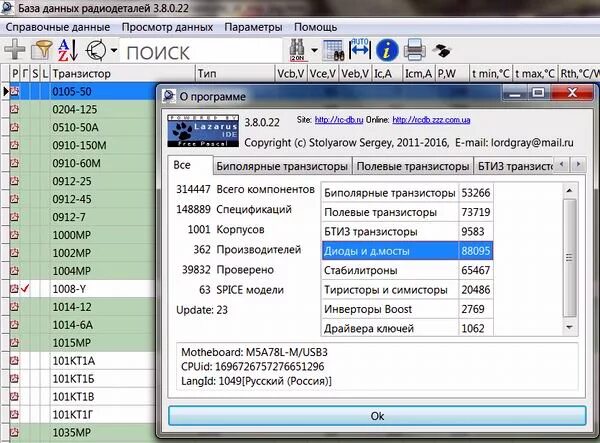Expand the transistor type dropdown arrow
This screenshot has width=600, height=443.
click(114, 50)
